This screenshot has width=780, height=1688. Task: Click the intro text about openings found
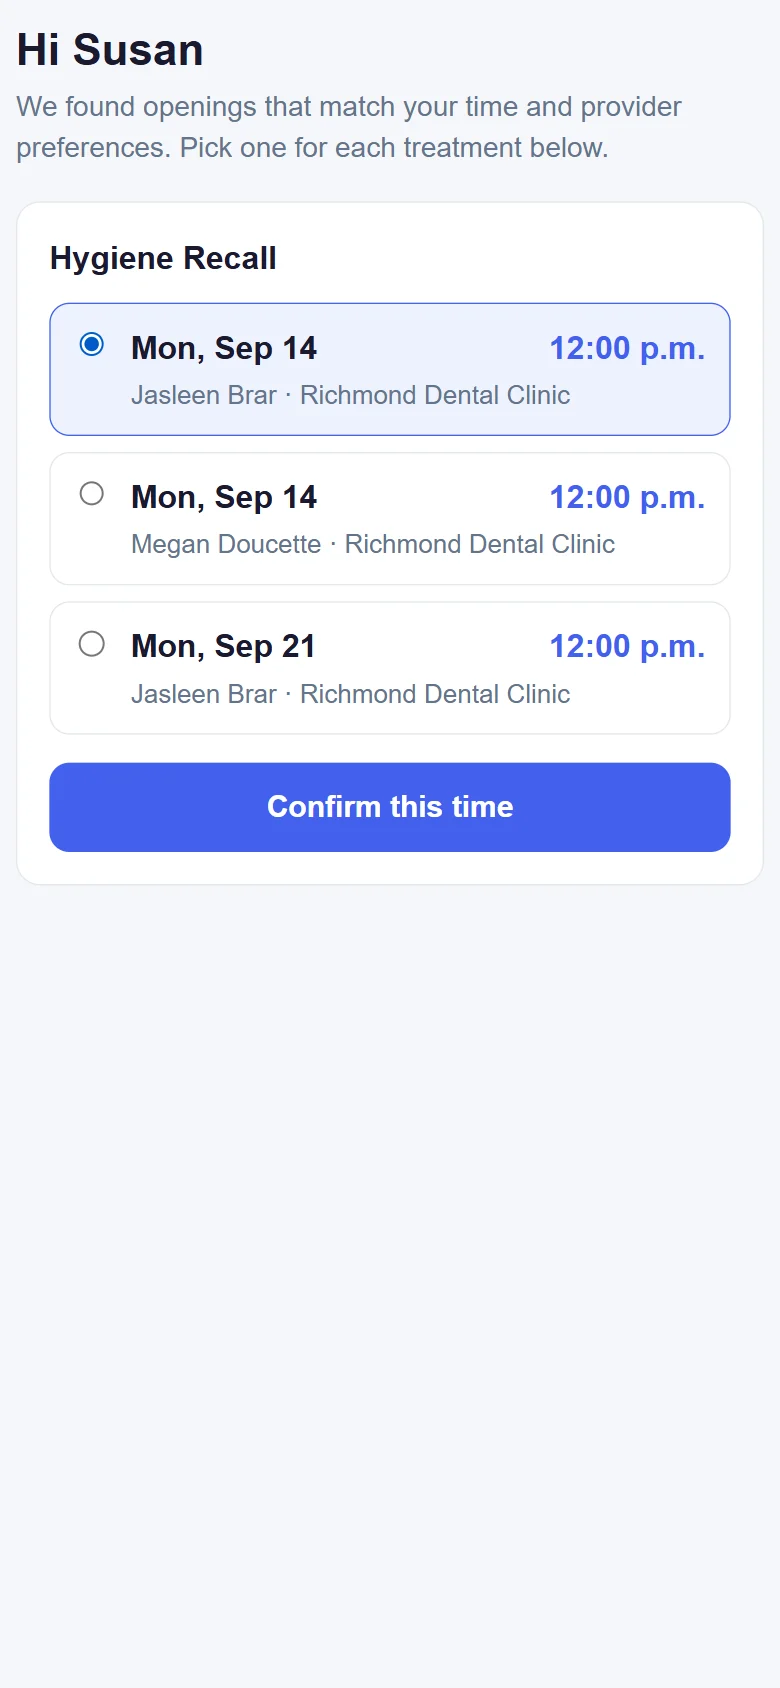[x=349, y=127]
